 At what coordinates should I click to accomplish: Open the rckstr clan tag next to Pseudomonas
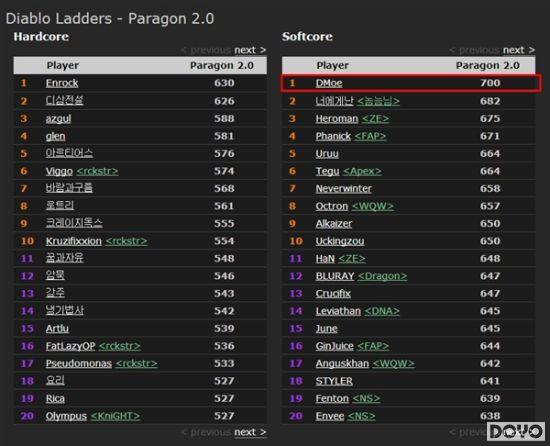(136, 364)
